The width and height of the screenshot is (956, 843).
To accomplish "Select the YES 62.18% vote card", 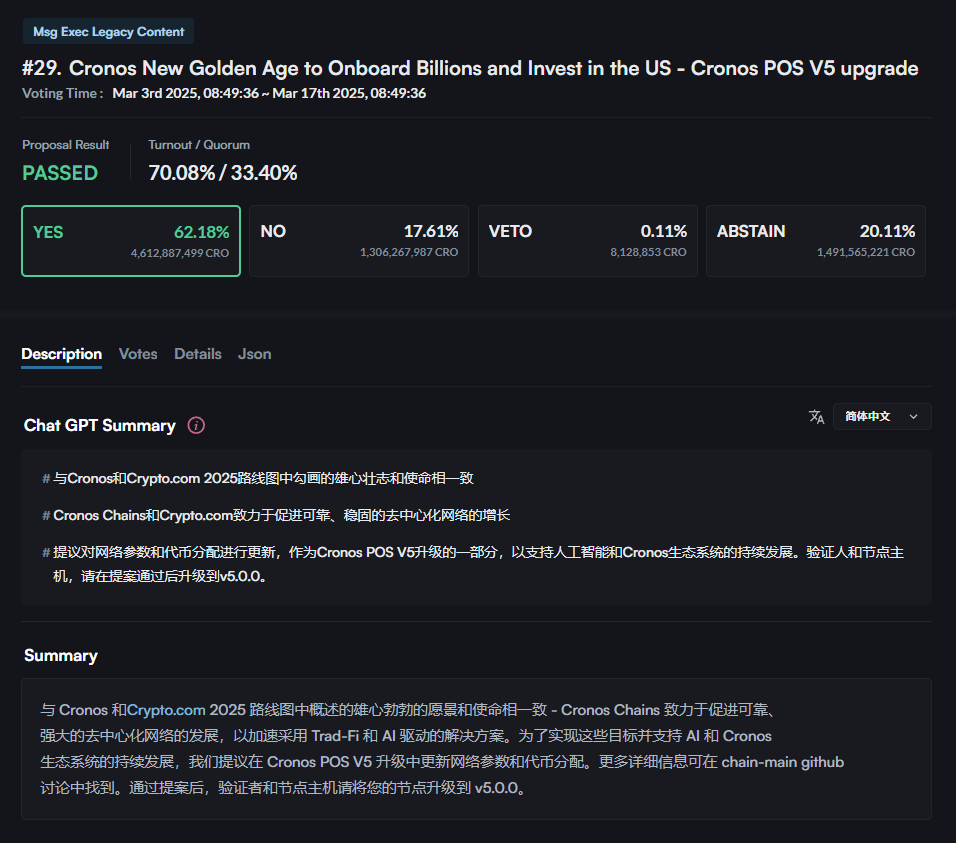I will click(131, 241).
